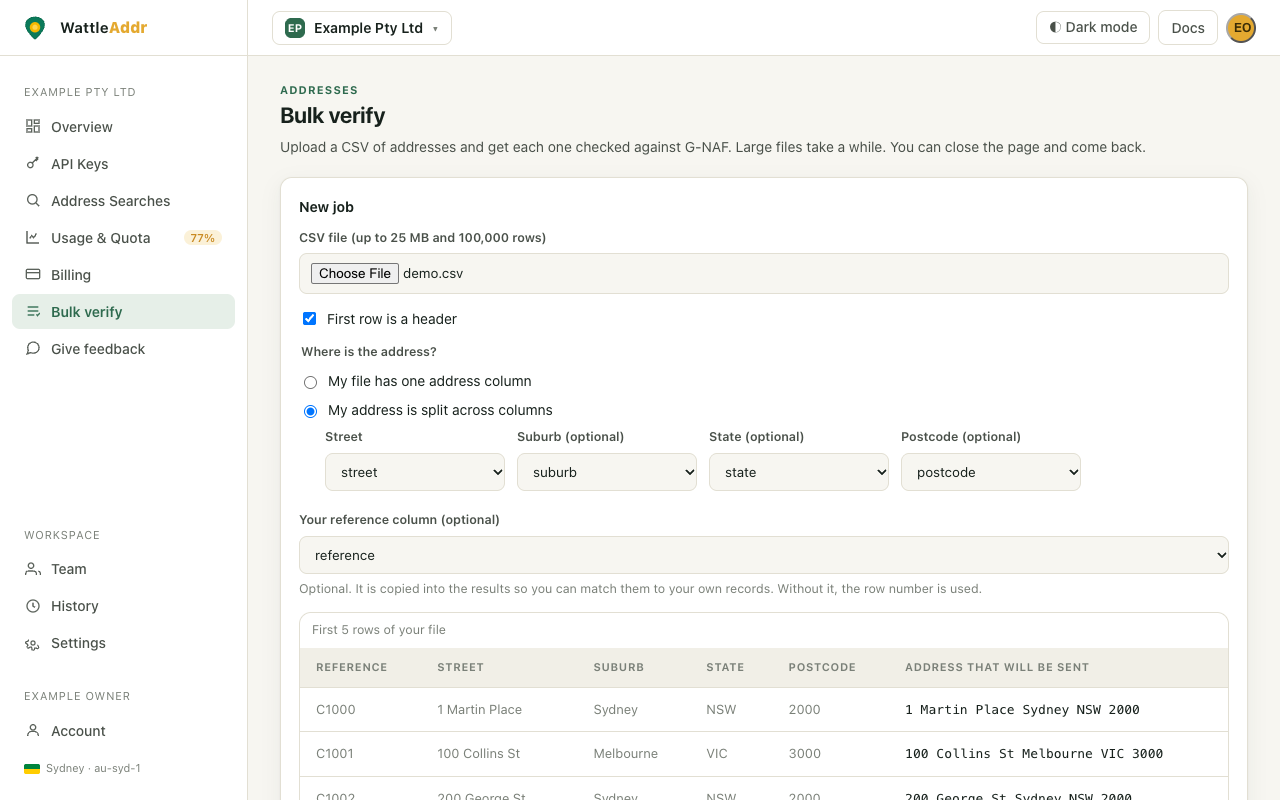Image resolution: width=1280 pixels, height=800 pixels.
Task: Uncheck 'First row is a header'
Action: click(310, 319)
